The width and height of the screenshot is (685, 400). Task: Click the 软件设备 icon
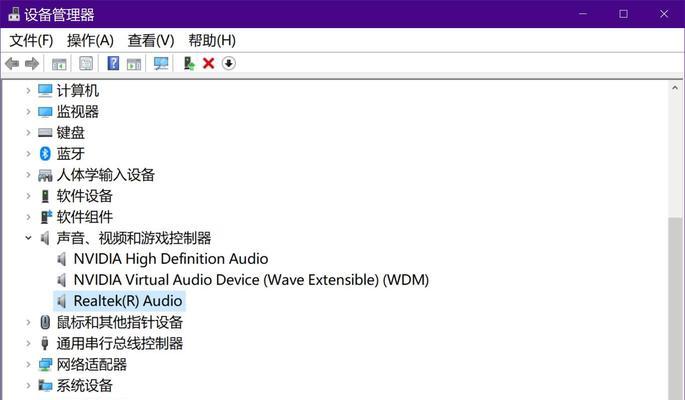click(45, 196)
